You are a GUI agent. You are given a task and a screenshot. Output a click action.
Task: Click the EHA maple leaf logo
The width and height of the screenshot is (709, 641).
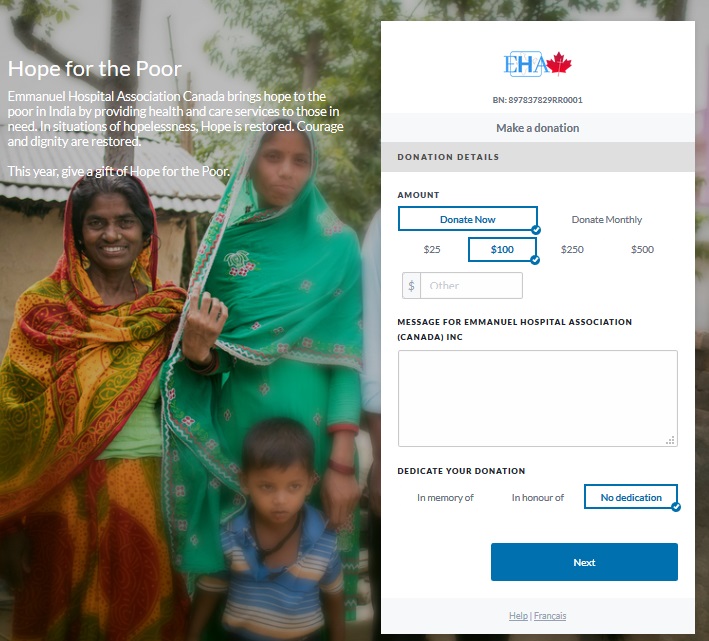pyautogui.click(x=538, y=64)
